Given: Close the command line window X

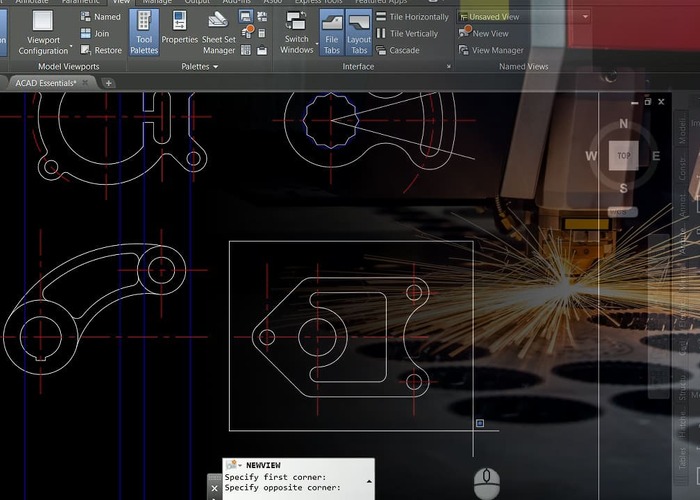Looking at the screenshot, I should point(214,488).
